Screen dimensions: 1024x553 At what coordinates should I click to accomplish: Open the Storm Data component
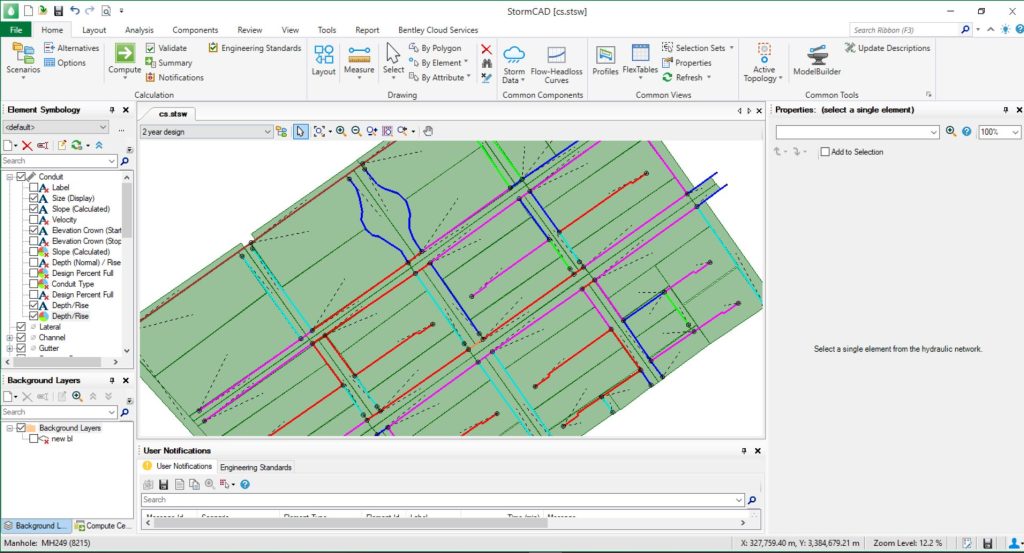coord(514,62)
